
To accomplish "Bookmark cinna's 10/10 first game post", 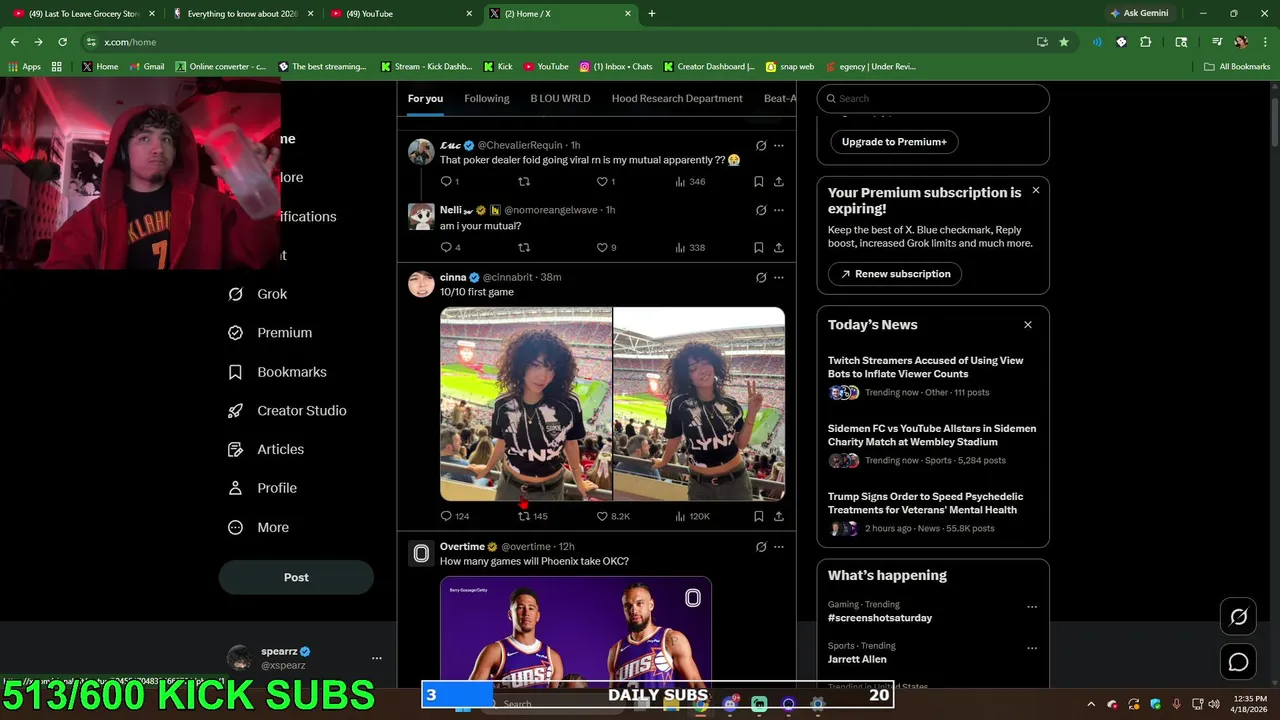I will tap(759, 516).
